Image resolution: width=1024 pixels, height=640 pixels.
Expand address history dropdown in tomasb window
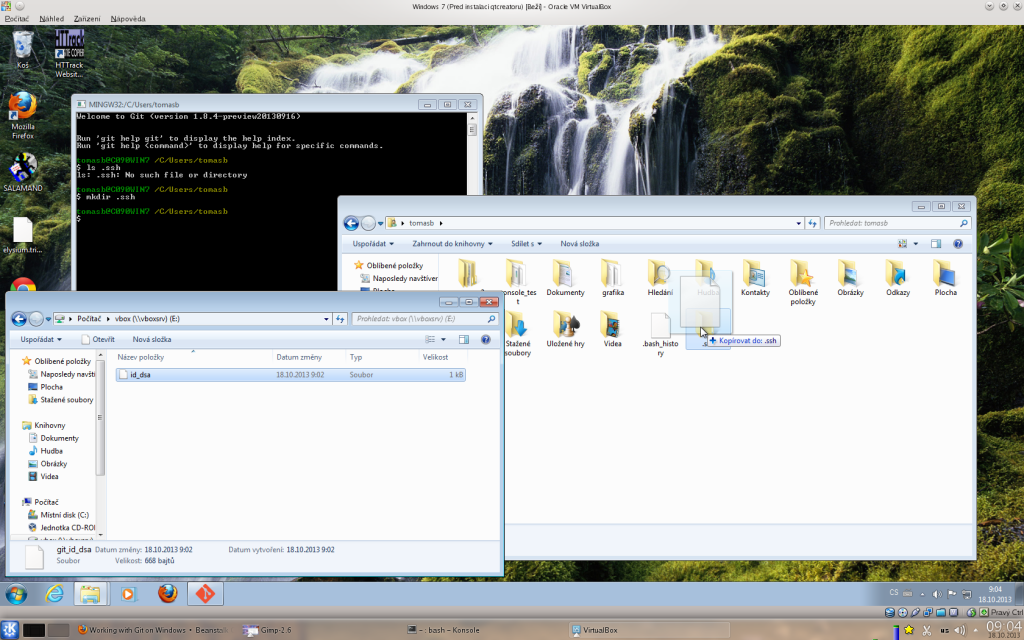pyautogui.click(x=799, y=223)
